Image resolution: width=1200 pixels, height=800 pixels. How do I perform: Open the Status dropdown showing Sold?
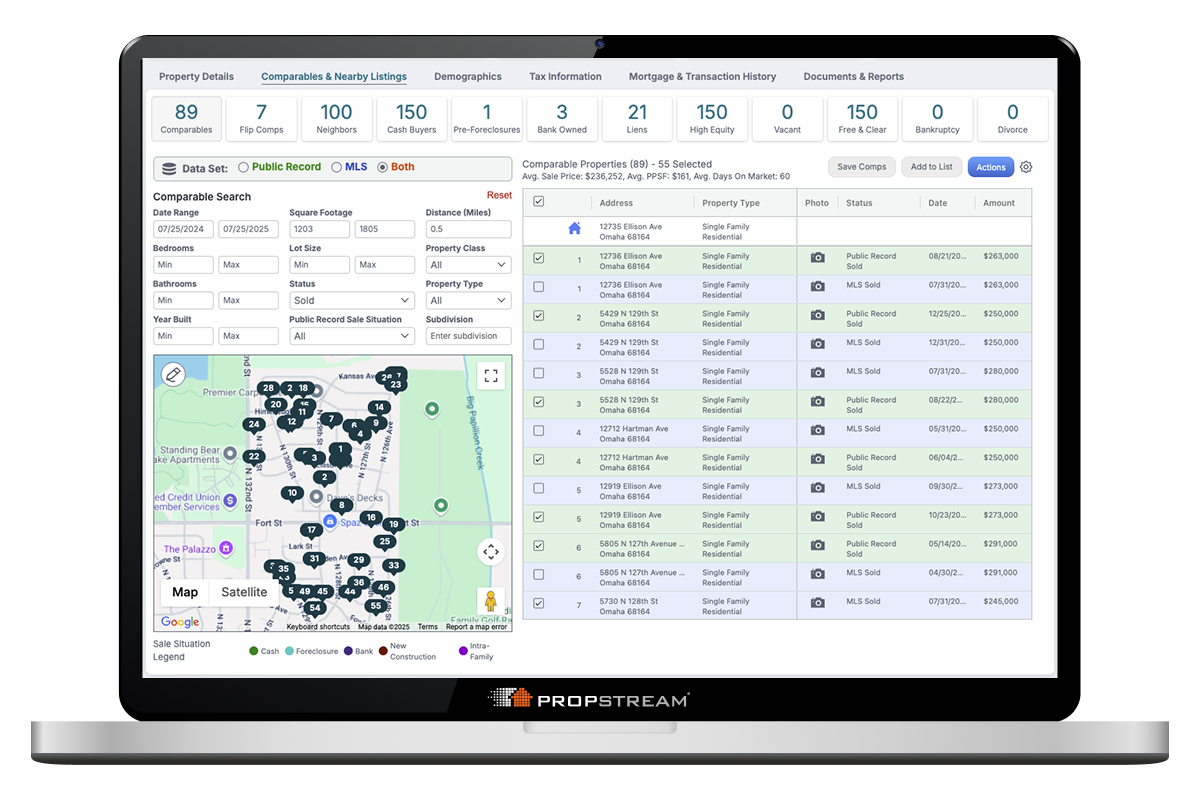tap(351, 300)
